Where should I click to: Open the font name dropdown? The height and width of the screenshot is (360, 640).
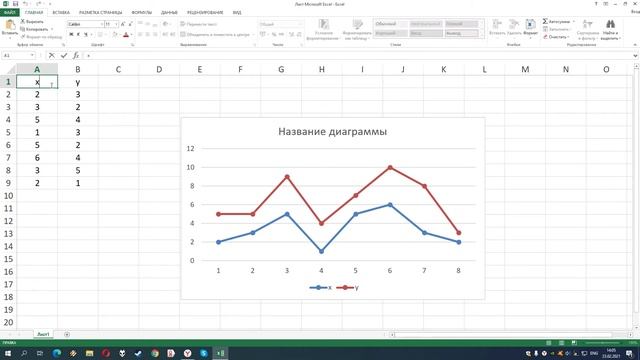(102, 24)
